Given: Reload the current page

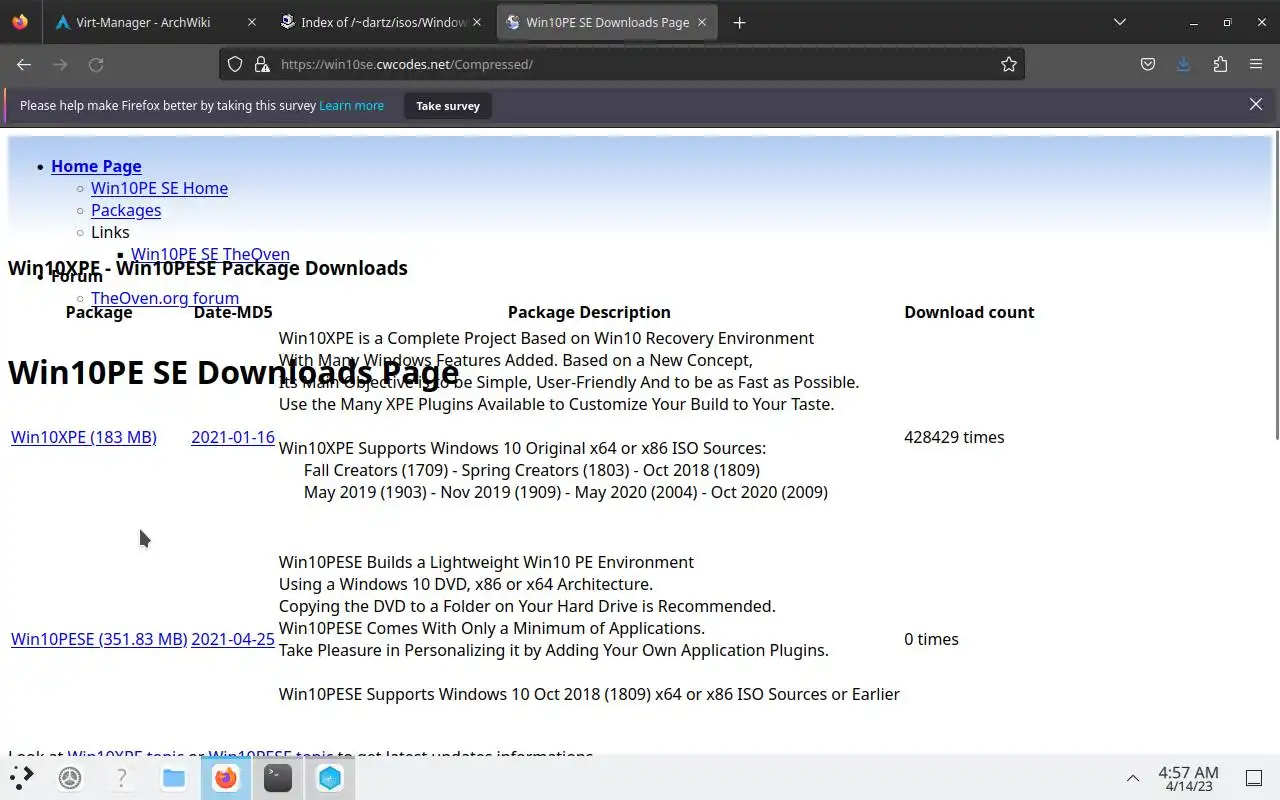Looking at the screenshot, I should (96, 64).
